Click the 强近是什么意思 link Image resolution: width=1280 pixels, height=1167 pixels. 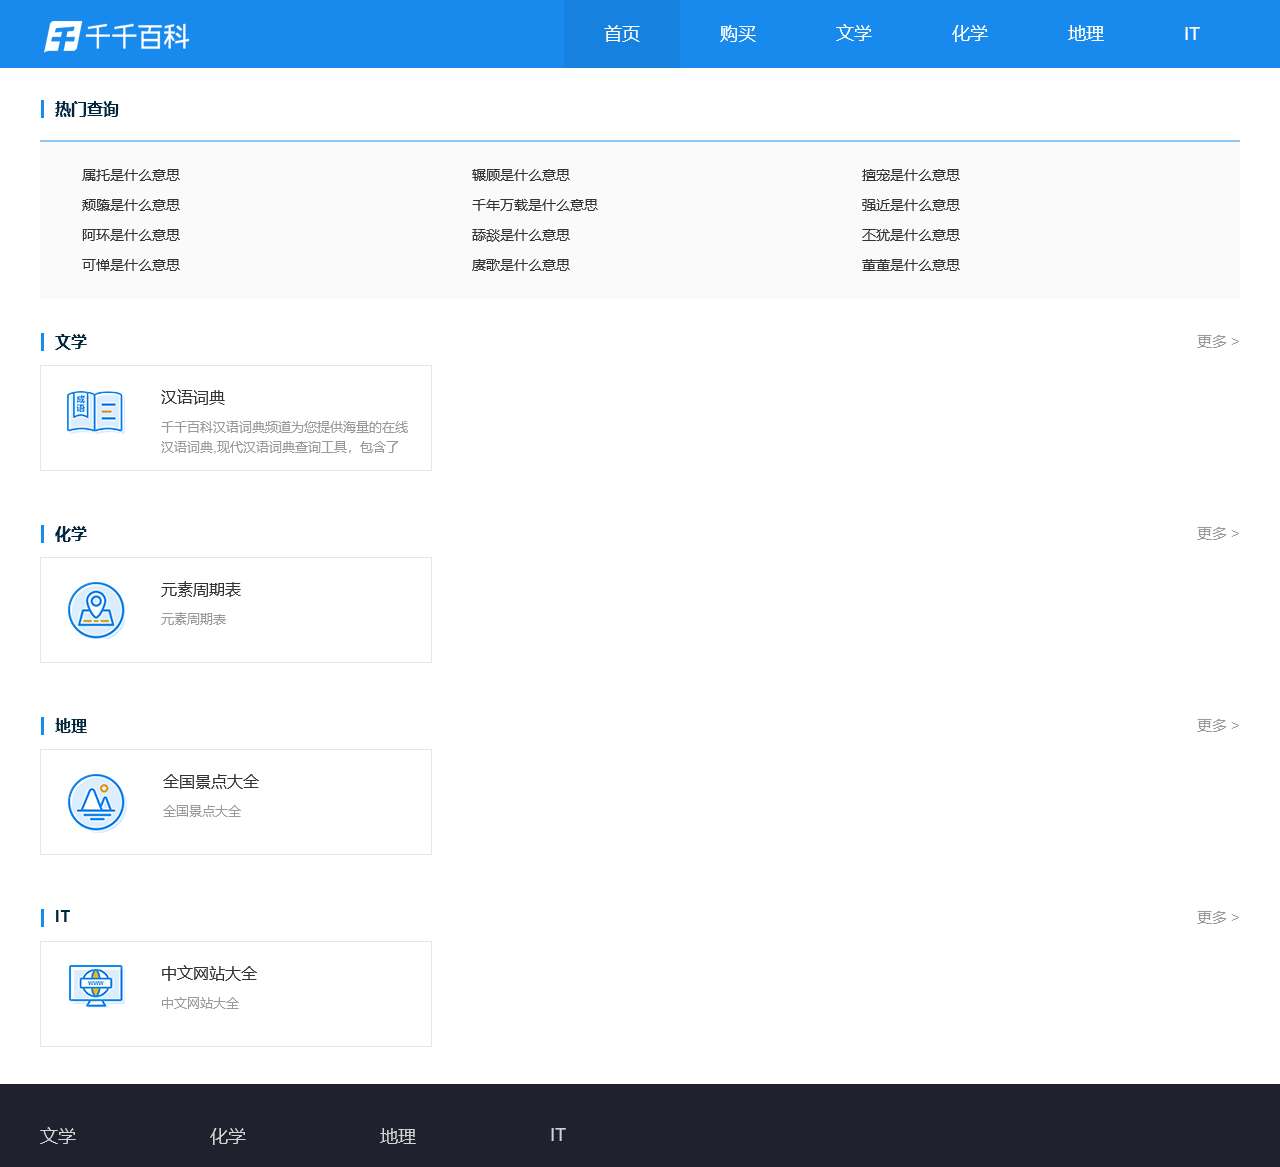(911, 205)
